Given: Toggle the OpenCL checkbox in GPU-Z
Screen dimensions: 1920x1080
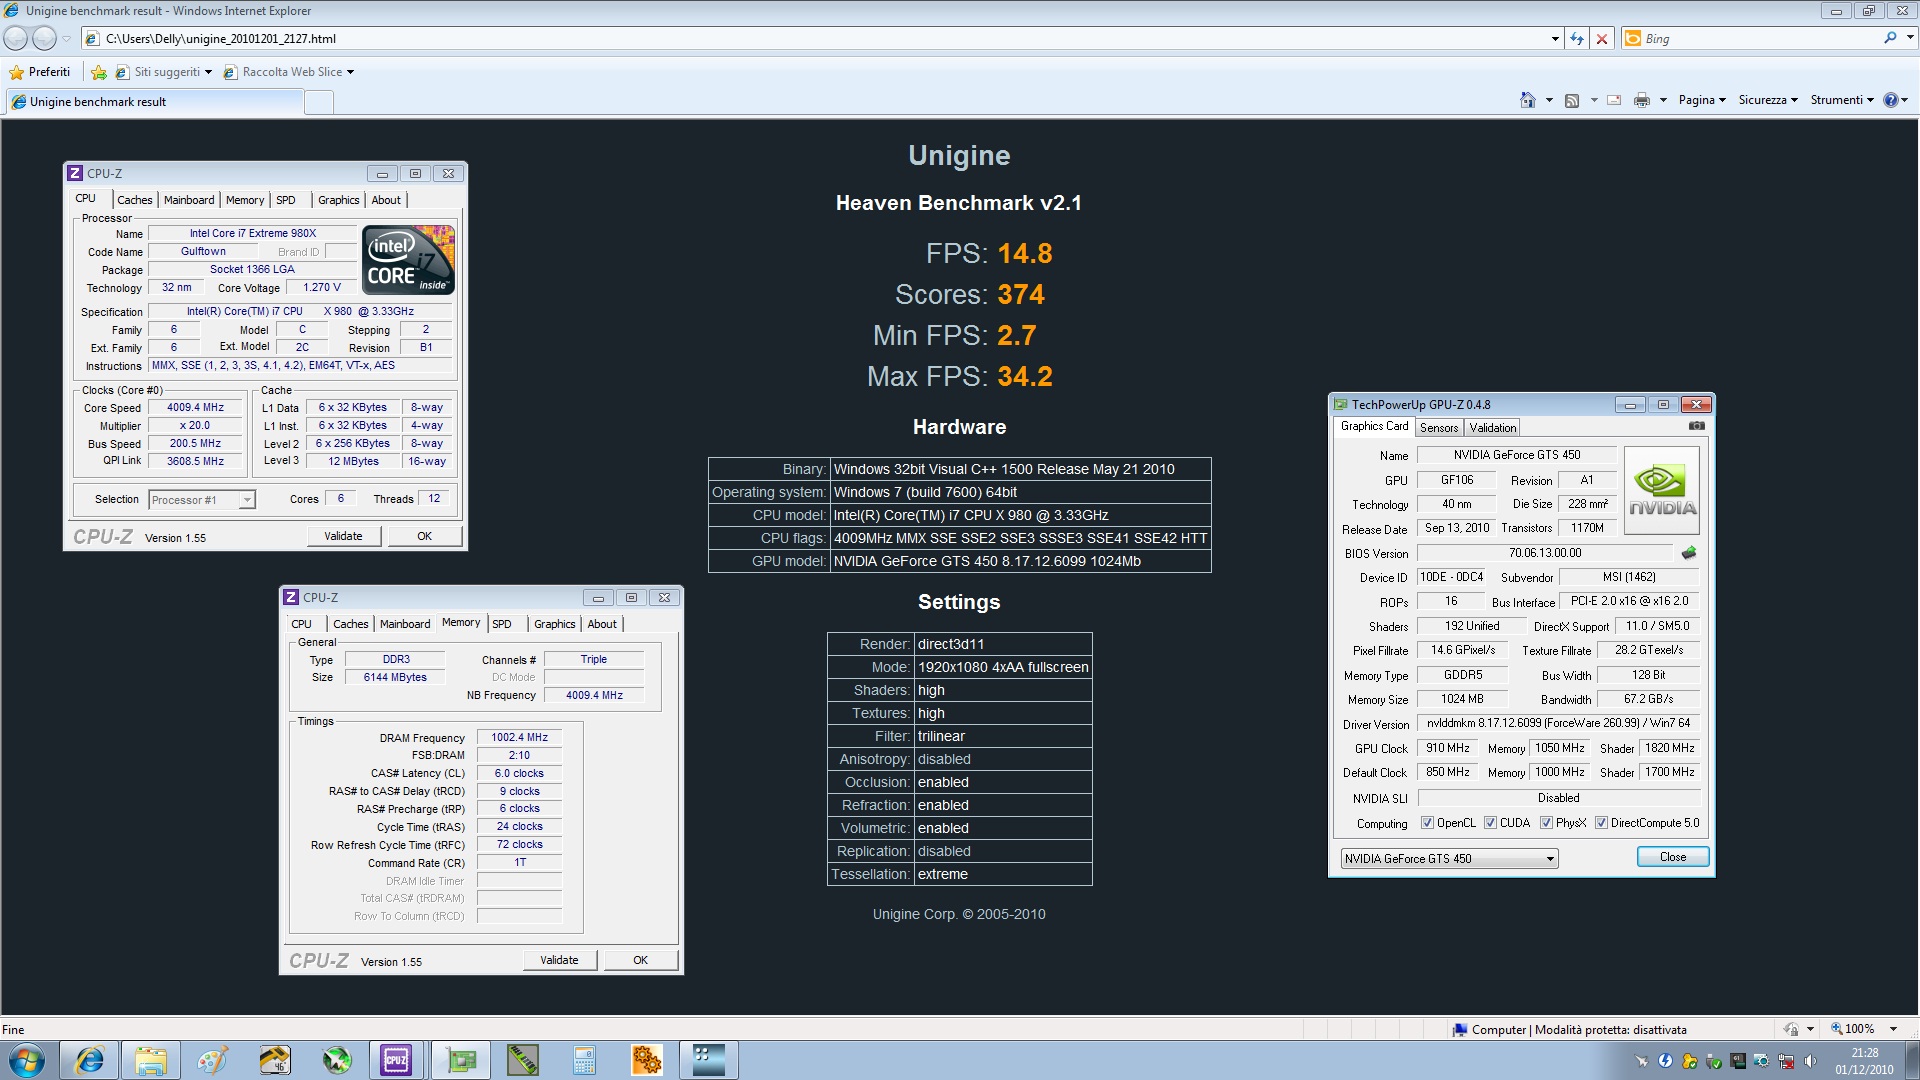Looking at the screenshot, I should (x=1427, y=823).
